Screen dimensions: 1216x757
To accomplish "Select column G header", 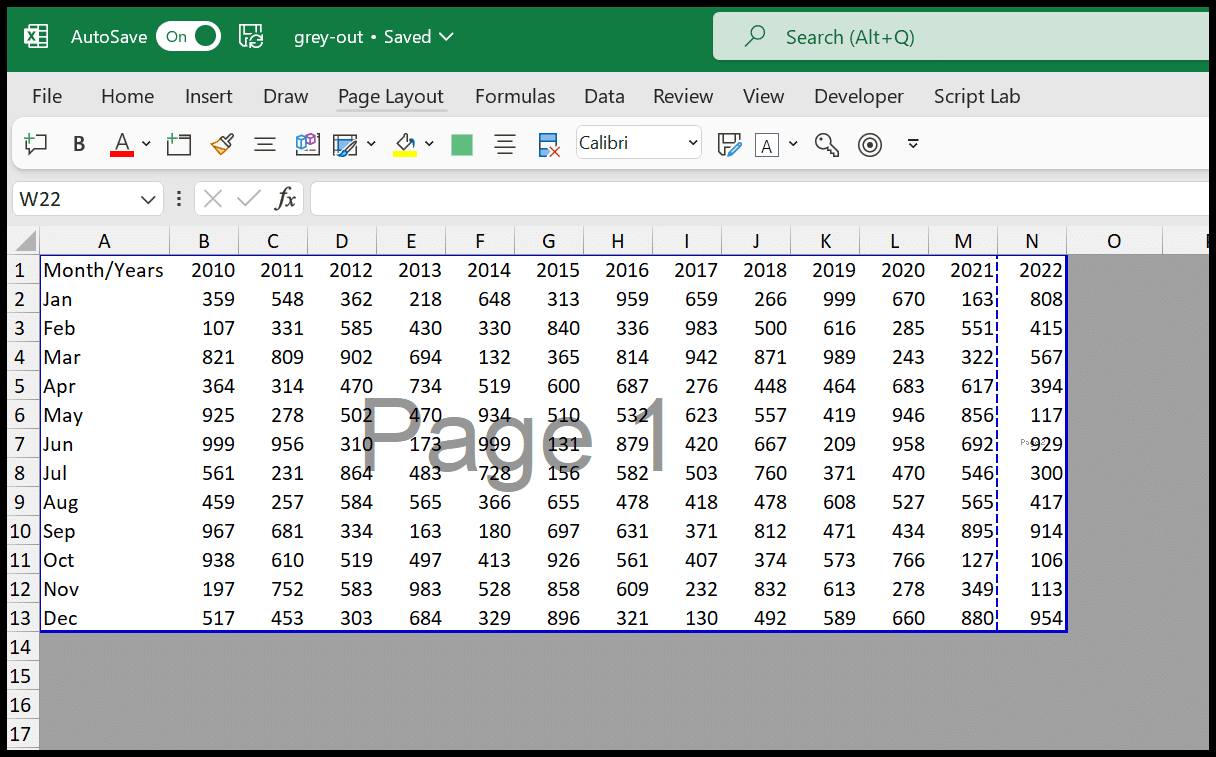I will [549, 241].
